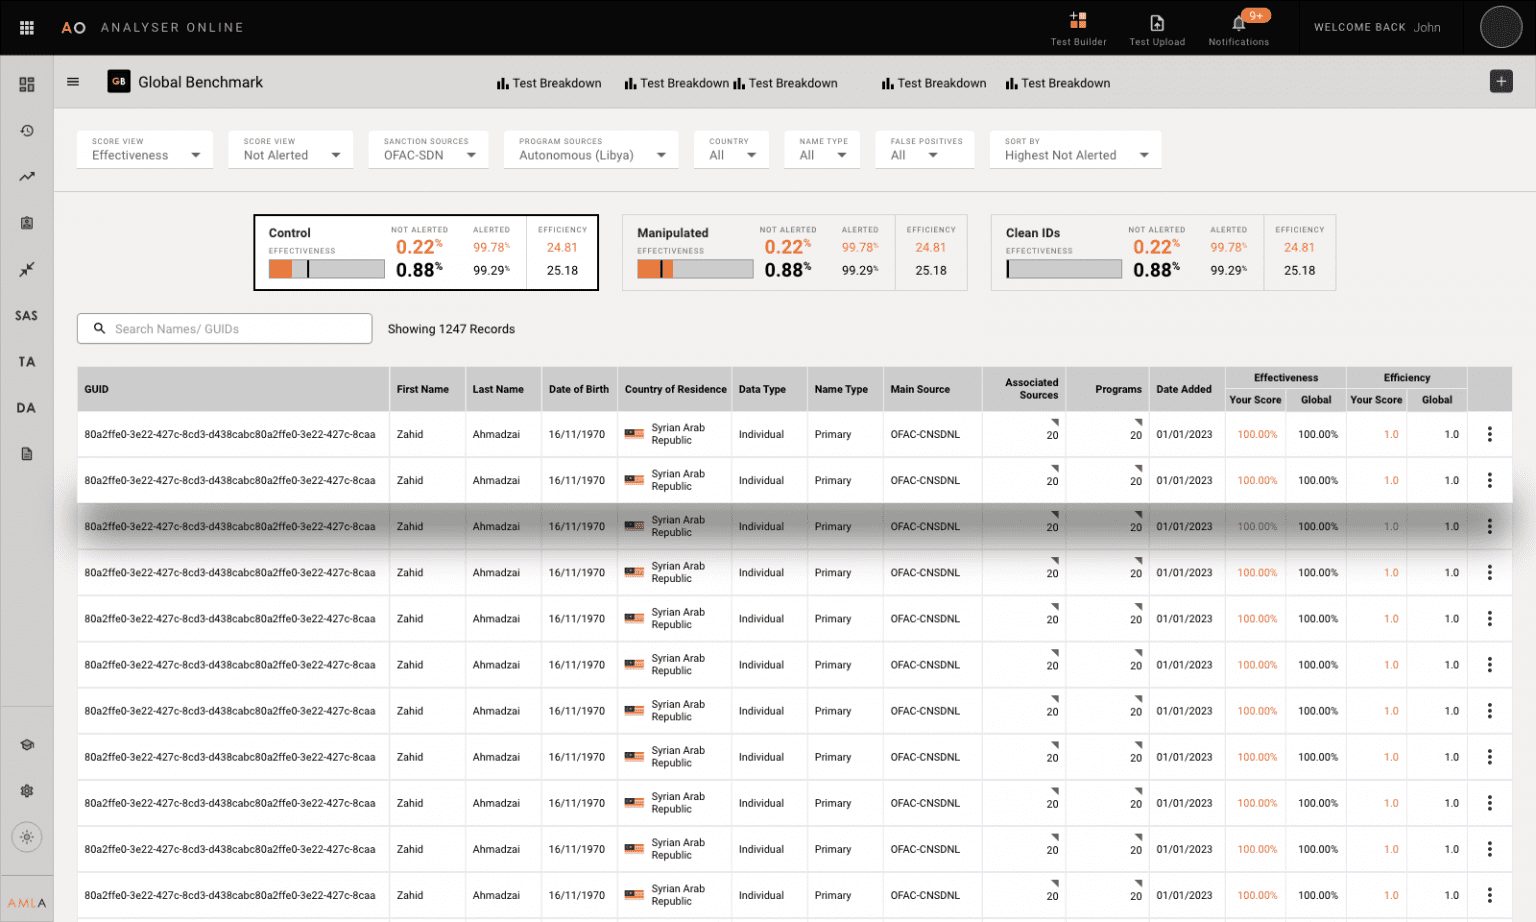Open the Test Builder tool

click(1078, 27)
